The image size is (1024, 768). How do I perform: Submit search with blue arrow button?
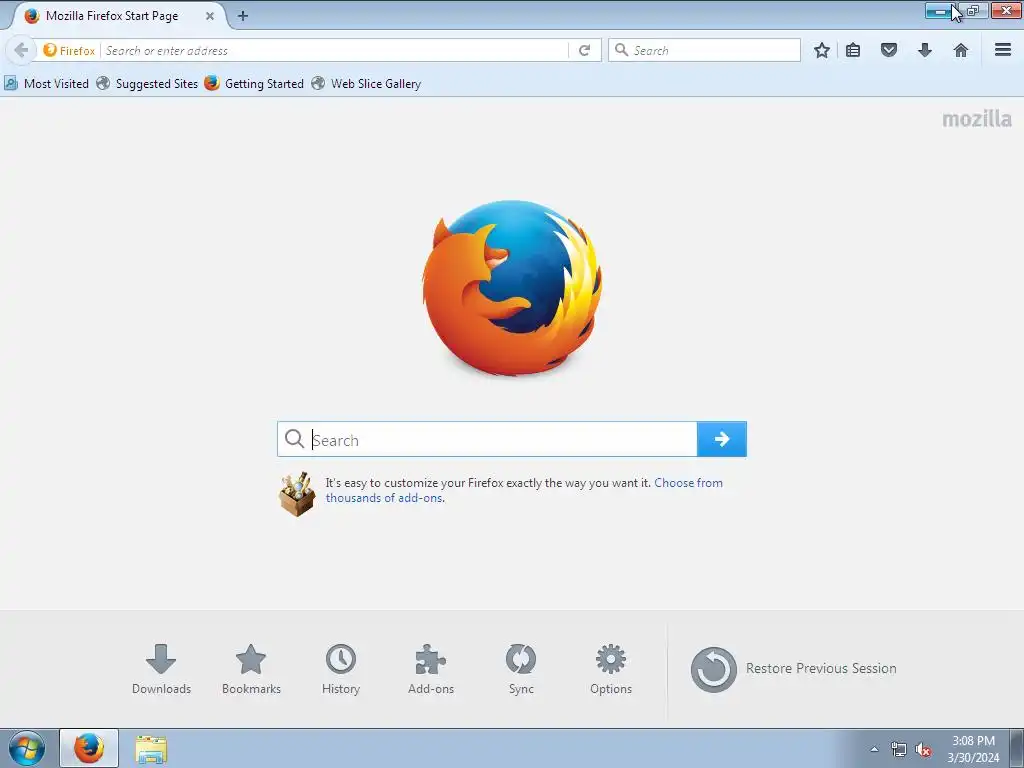[722, 439]
